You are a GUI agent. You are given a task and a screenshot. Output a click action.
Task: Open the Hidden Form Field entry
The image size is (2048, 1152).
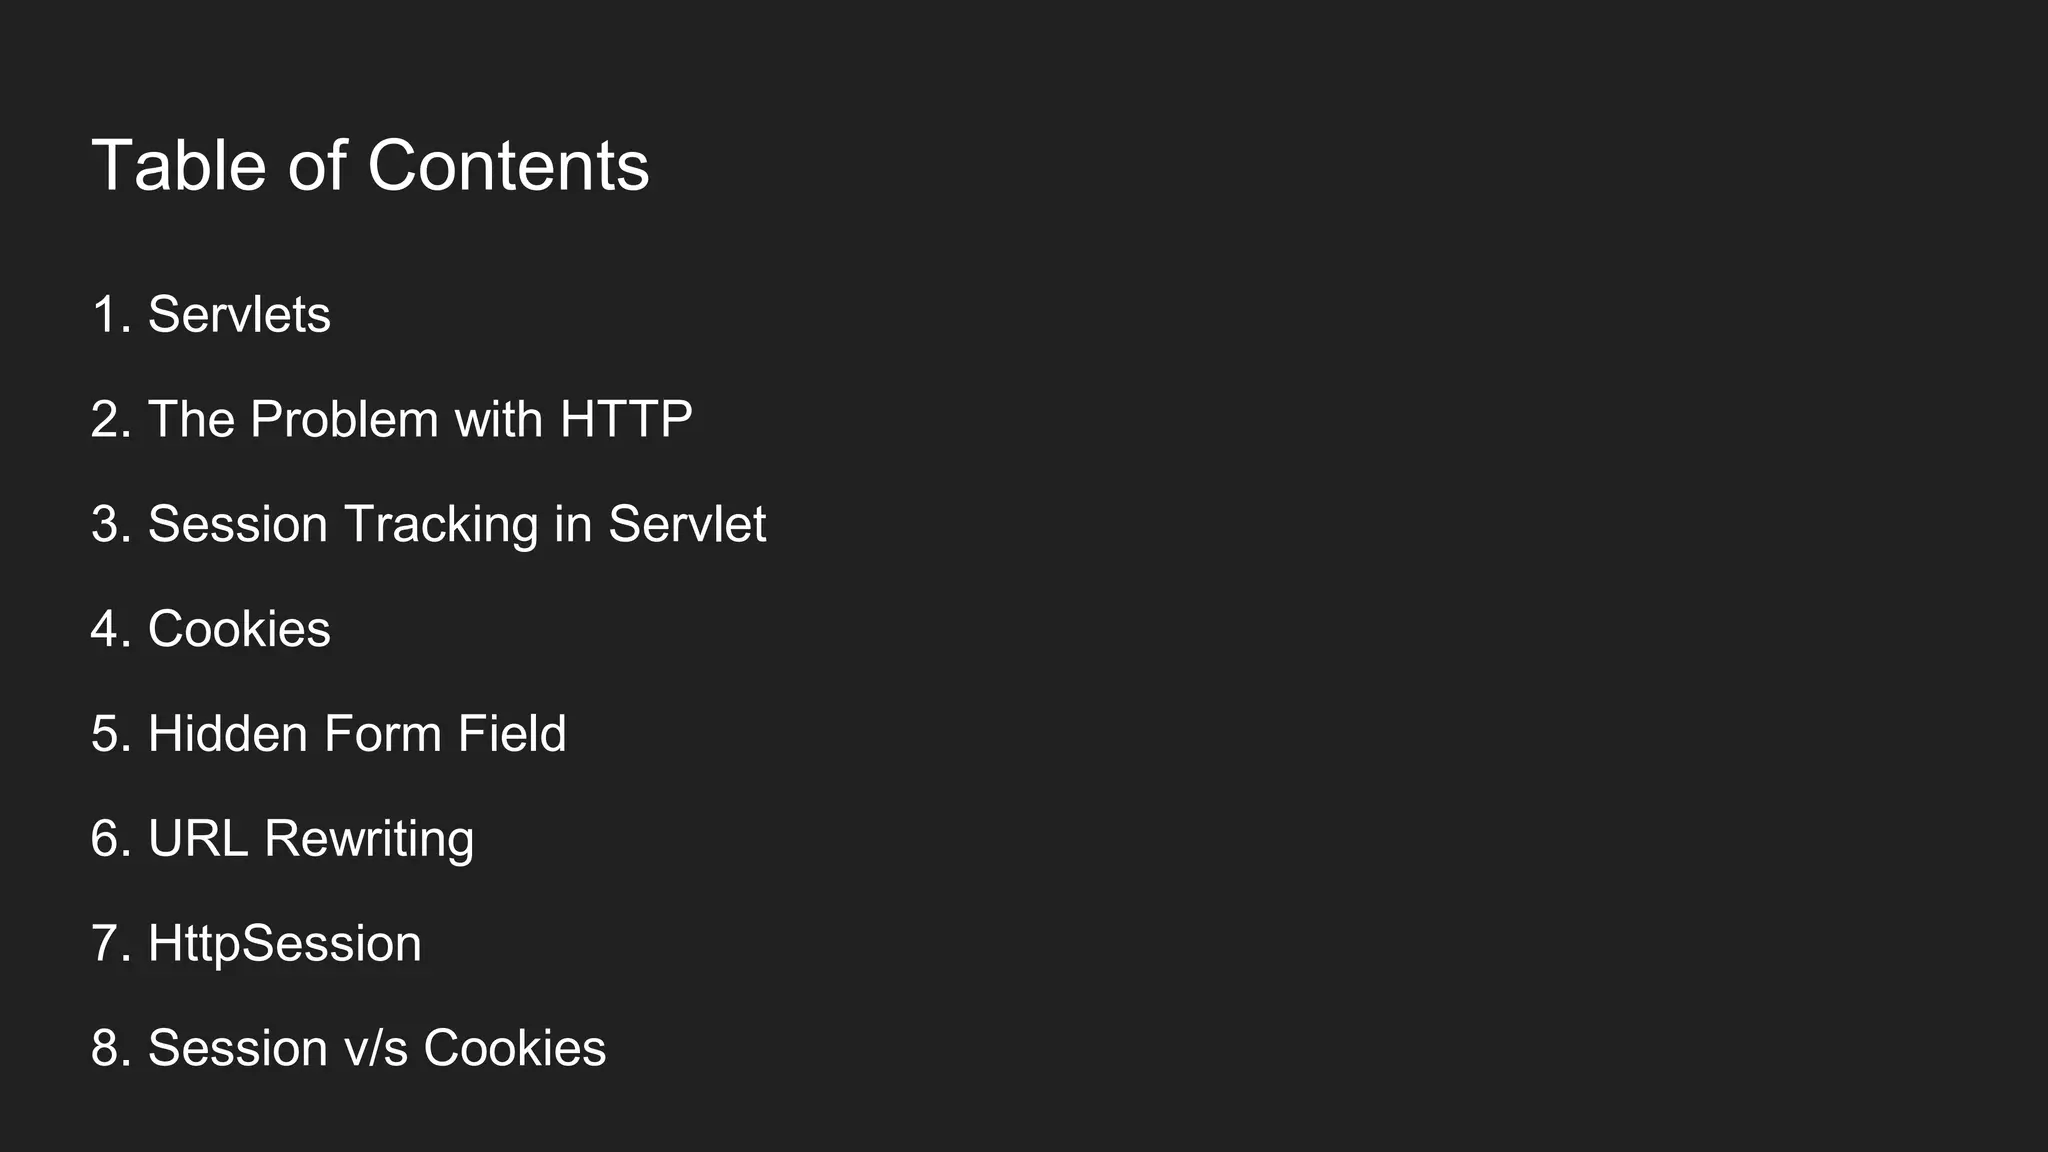coord(357,734)
